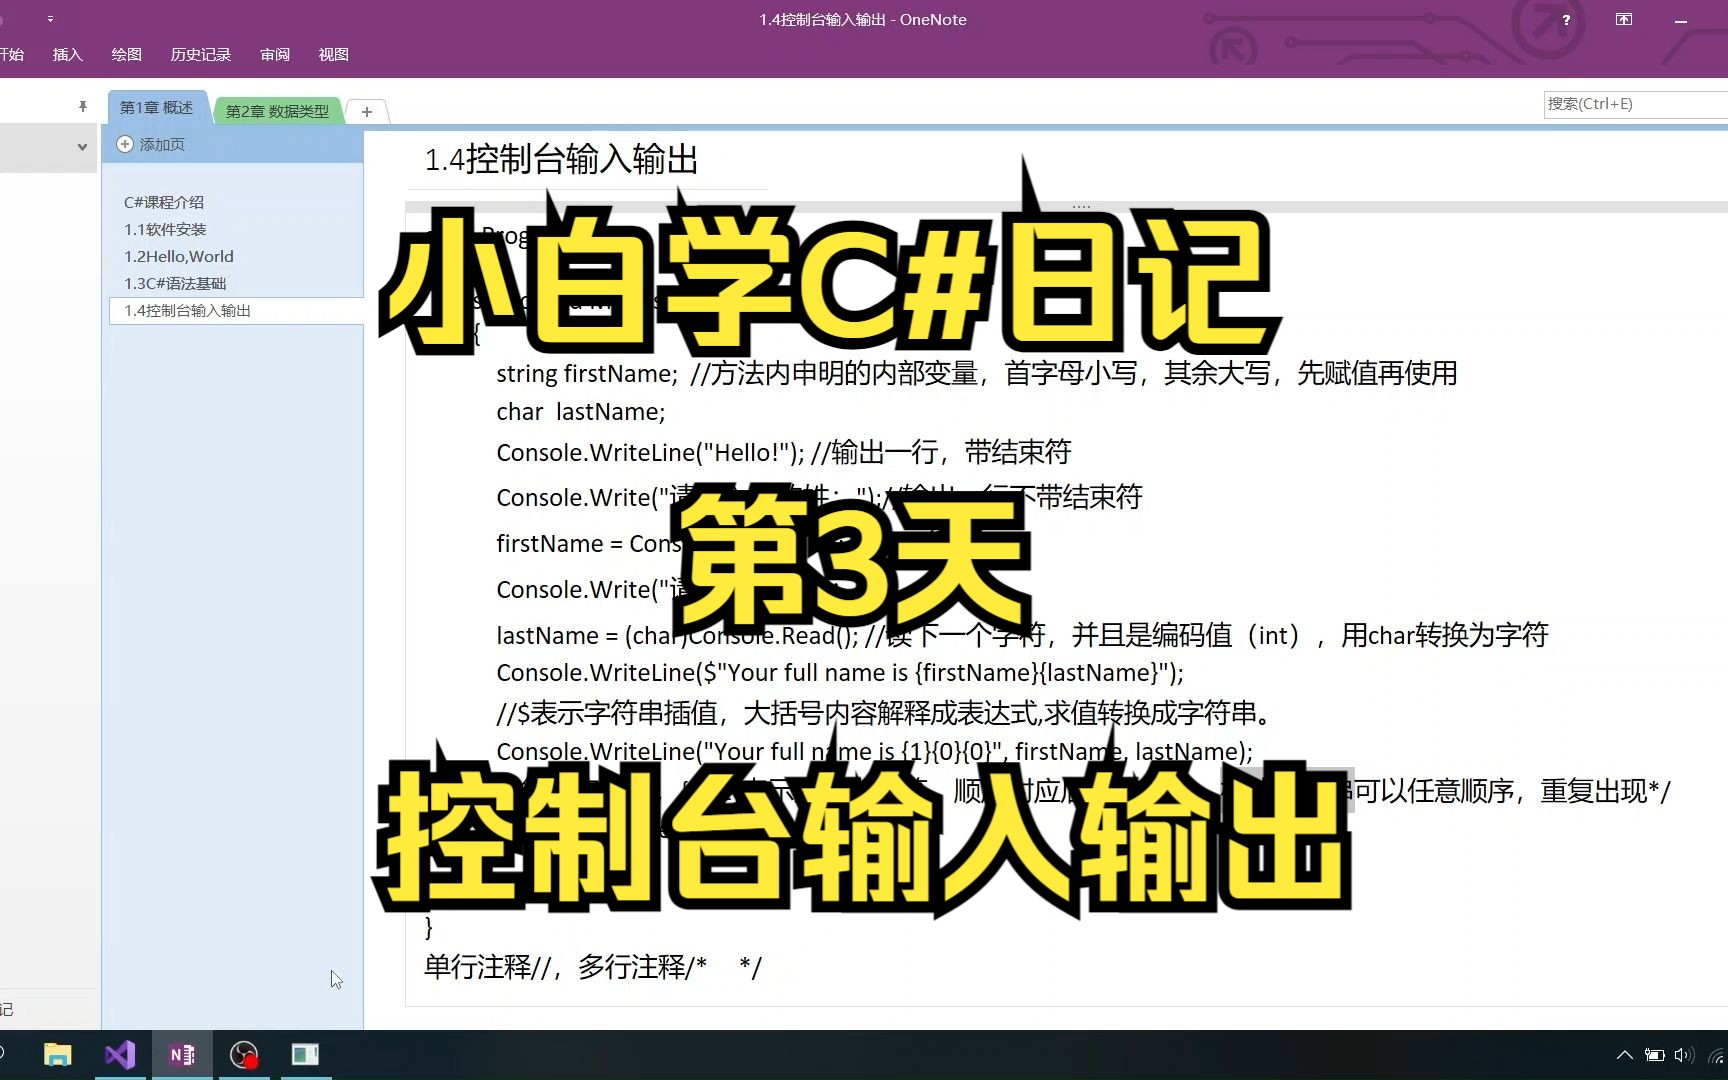
Task: Click the line char lastName;
Action: click(x=580, y=412)
